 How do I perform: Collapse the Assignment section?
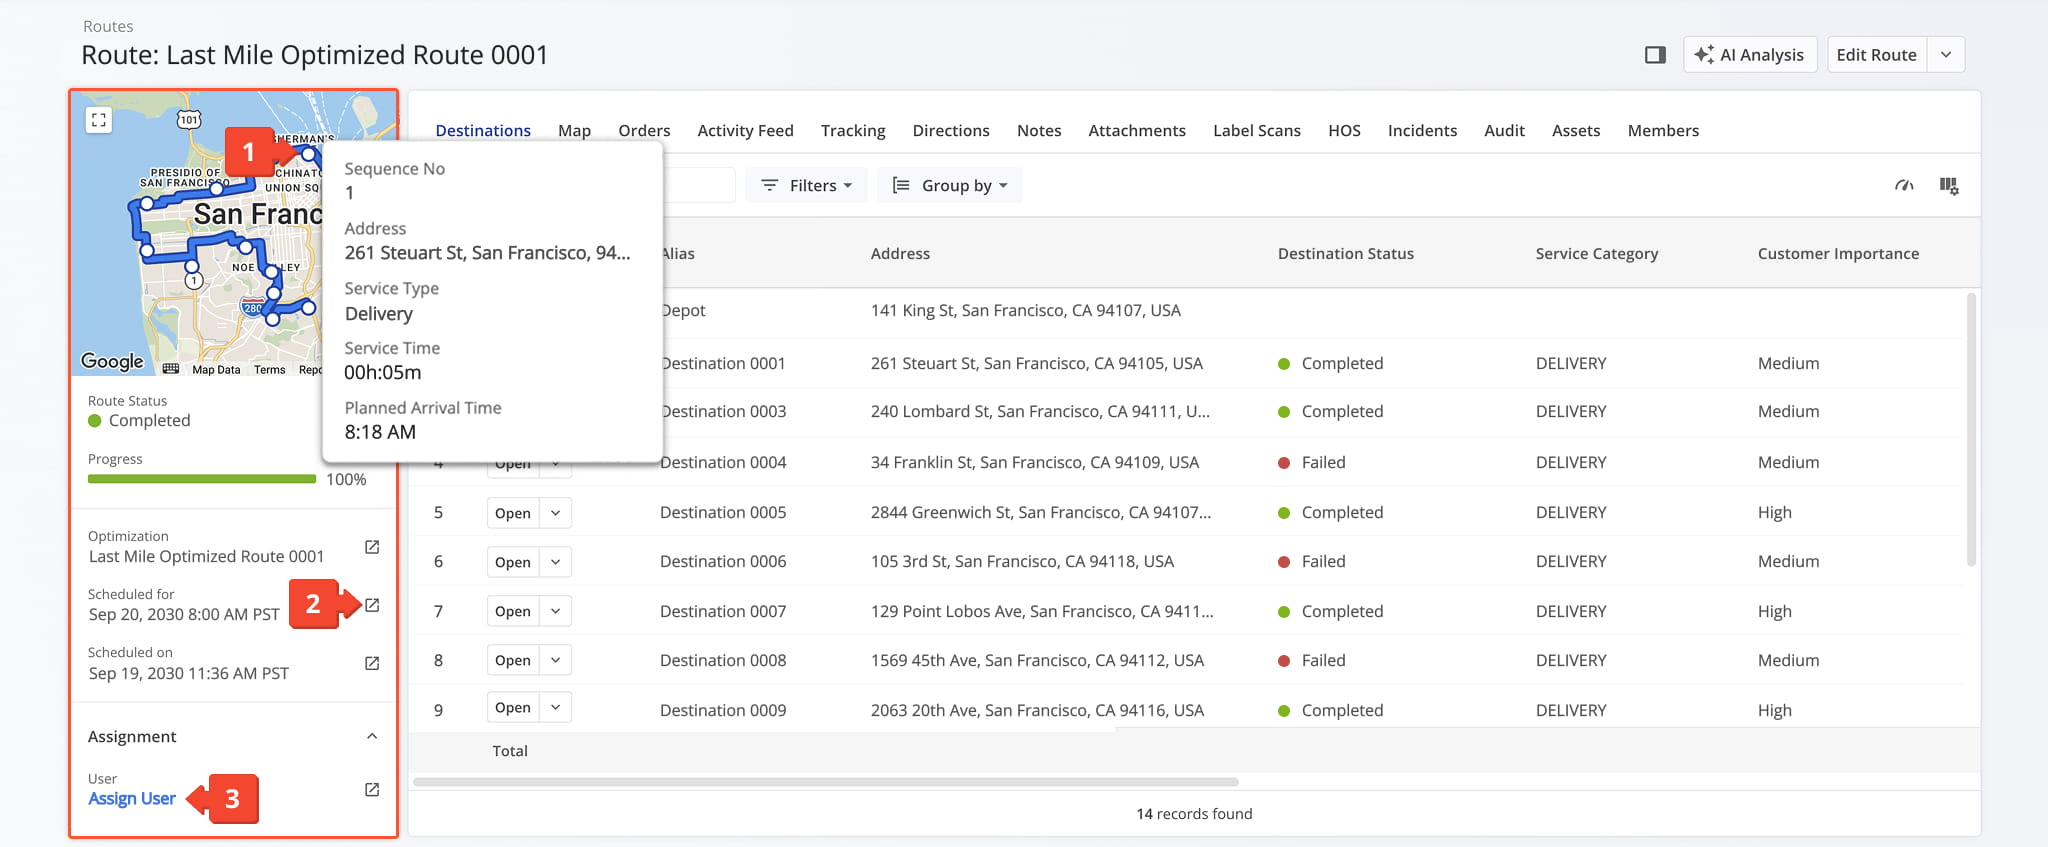pyautogui.click(x=372, y=736)
